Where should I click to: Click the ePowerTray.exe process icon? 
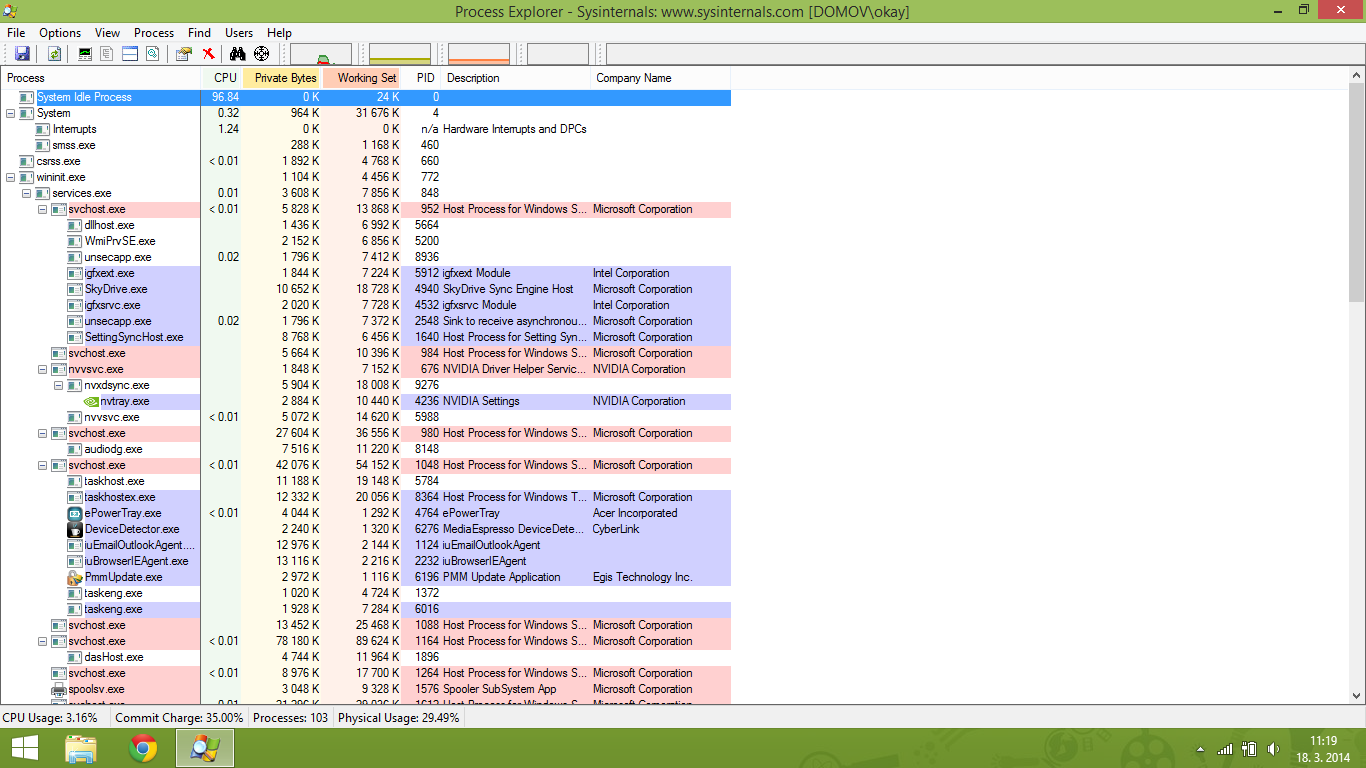[75, 513]
